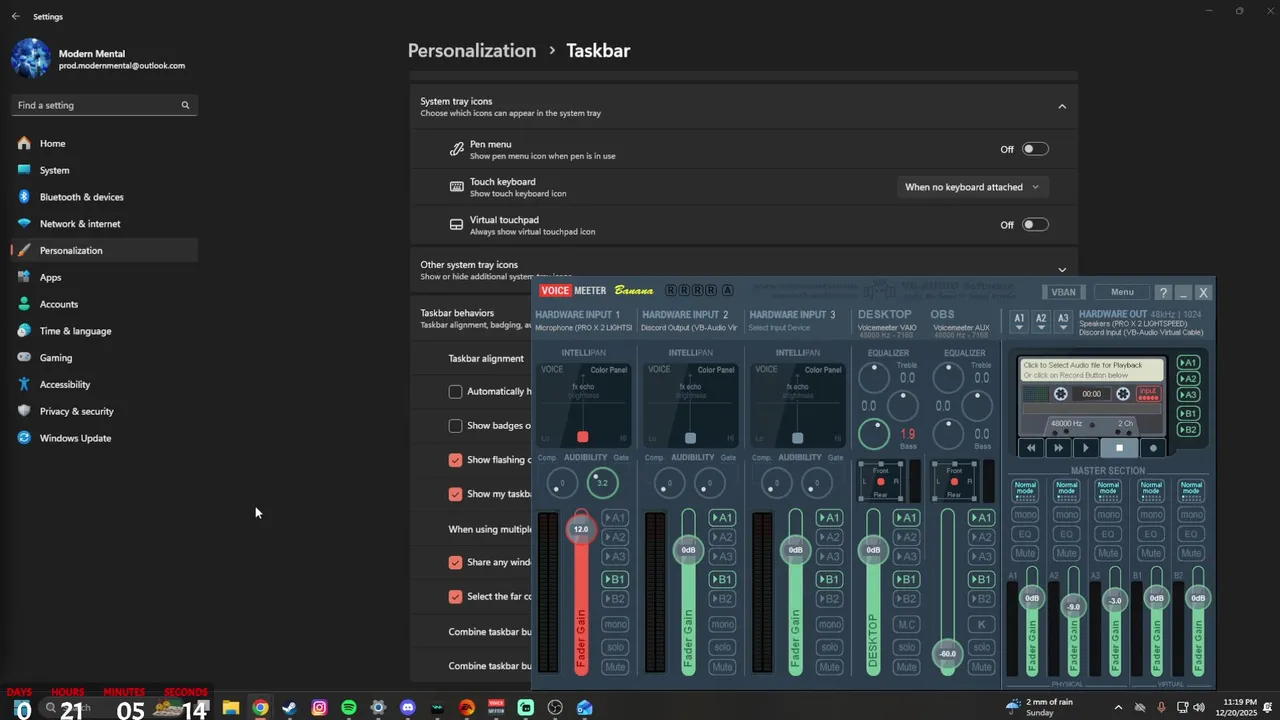The height and width of the screenshot is (720, 1280).
Task: Open Privacy & security settings
Action: point(104,411)
